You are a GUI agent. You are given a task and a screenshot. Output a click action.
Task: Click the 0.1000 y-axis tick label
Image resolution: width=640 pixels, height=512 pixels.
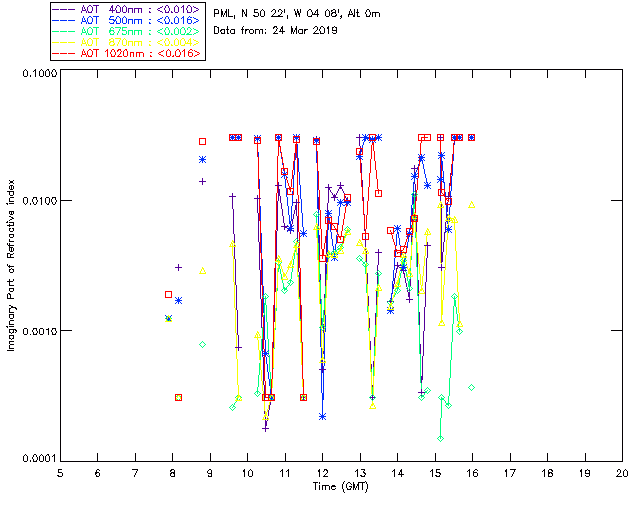click(36, 74)
